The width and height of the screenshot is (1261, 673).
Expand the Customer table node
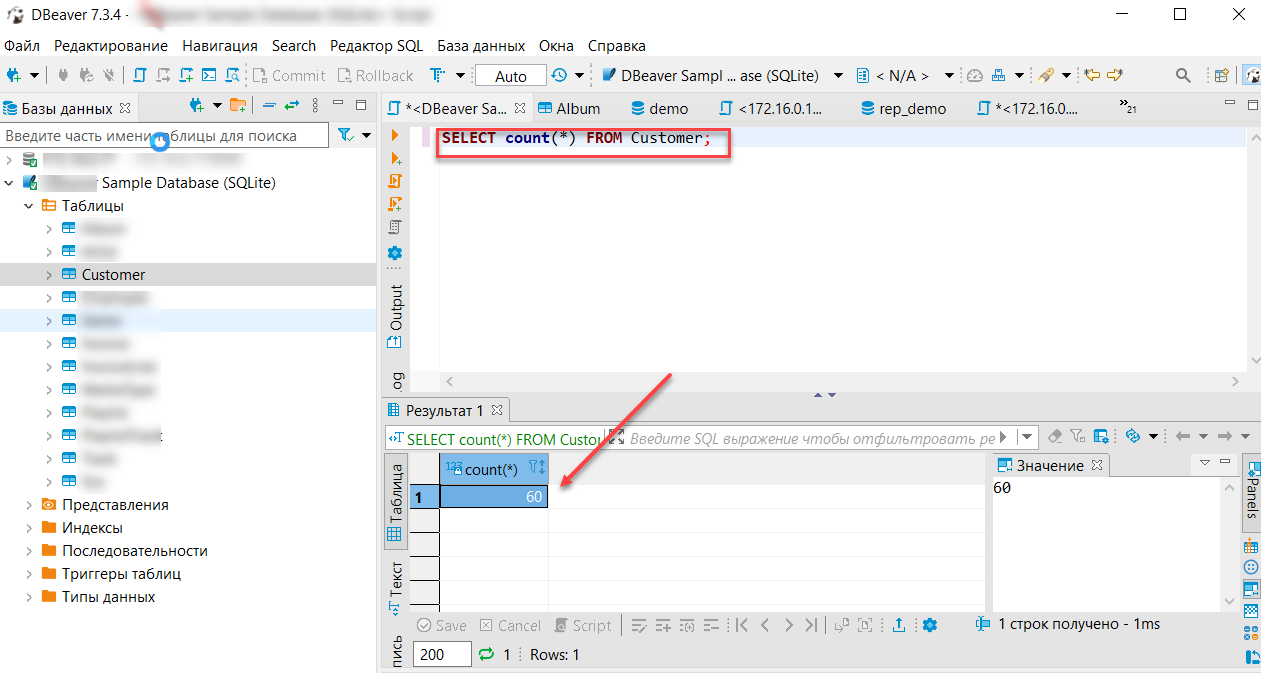click(x=47, y=274)
